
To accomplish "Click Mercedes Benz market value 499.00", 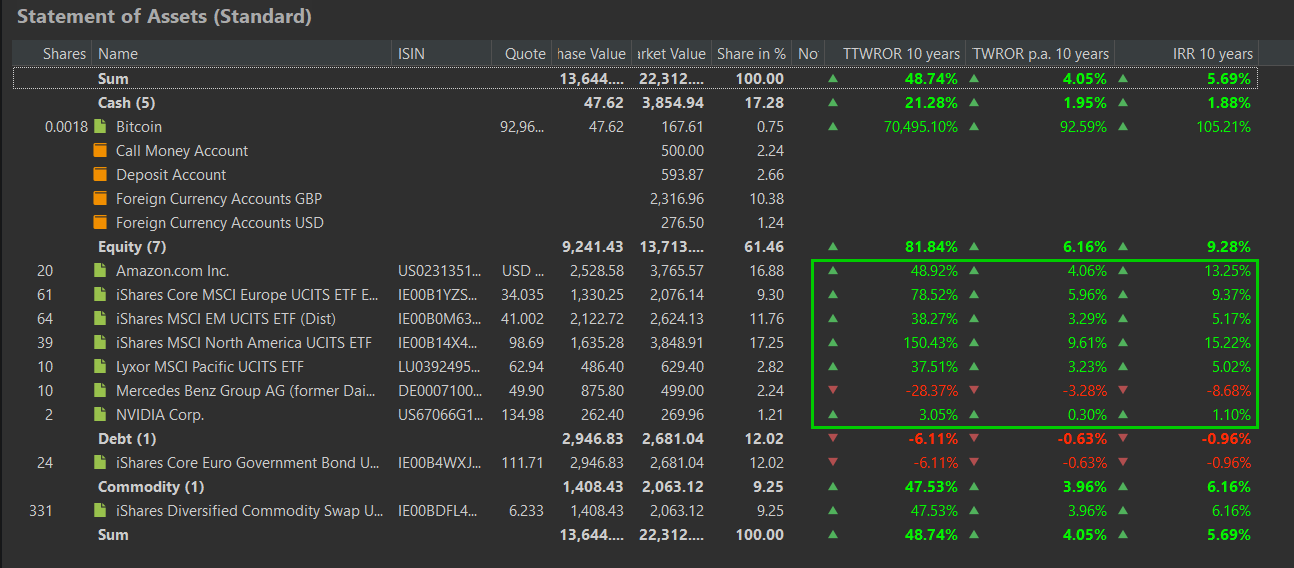I will (x=683, y=391).
